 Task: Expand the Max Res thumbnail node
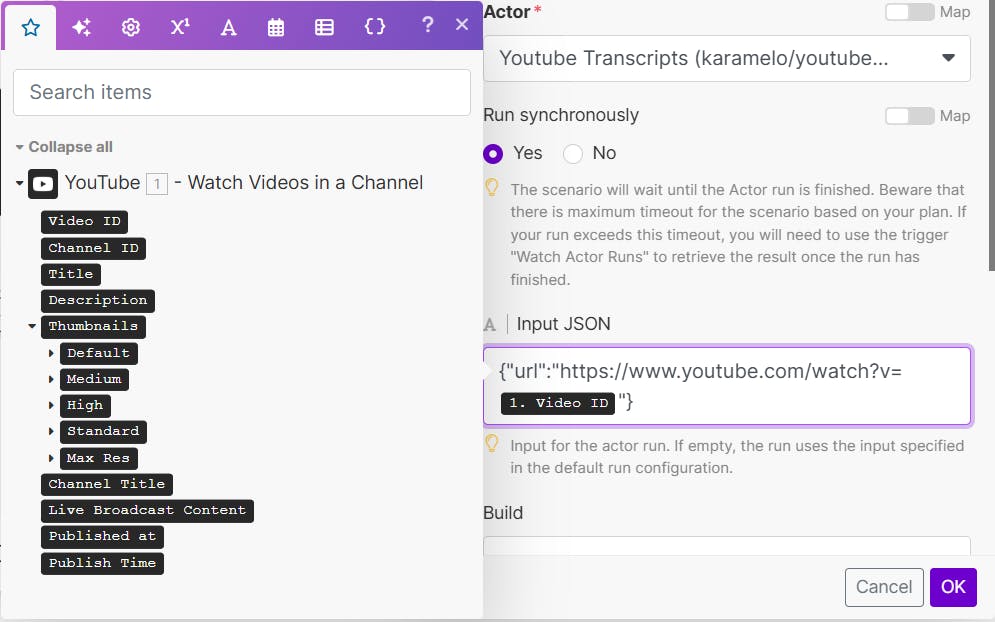pos(51,458)
